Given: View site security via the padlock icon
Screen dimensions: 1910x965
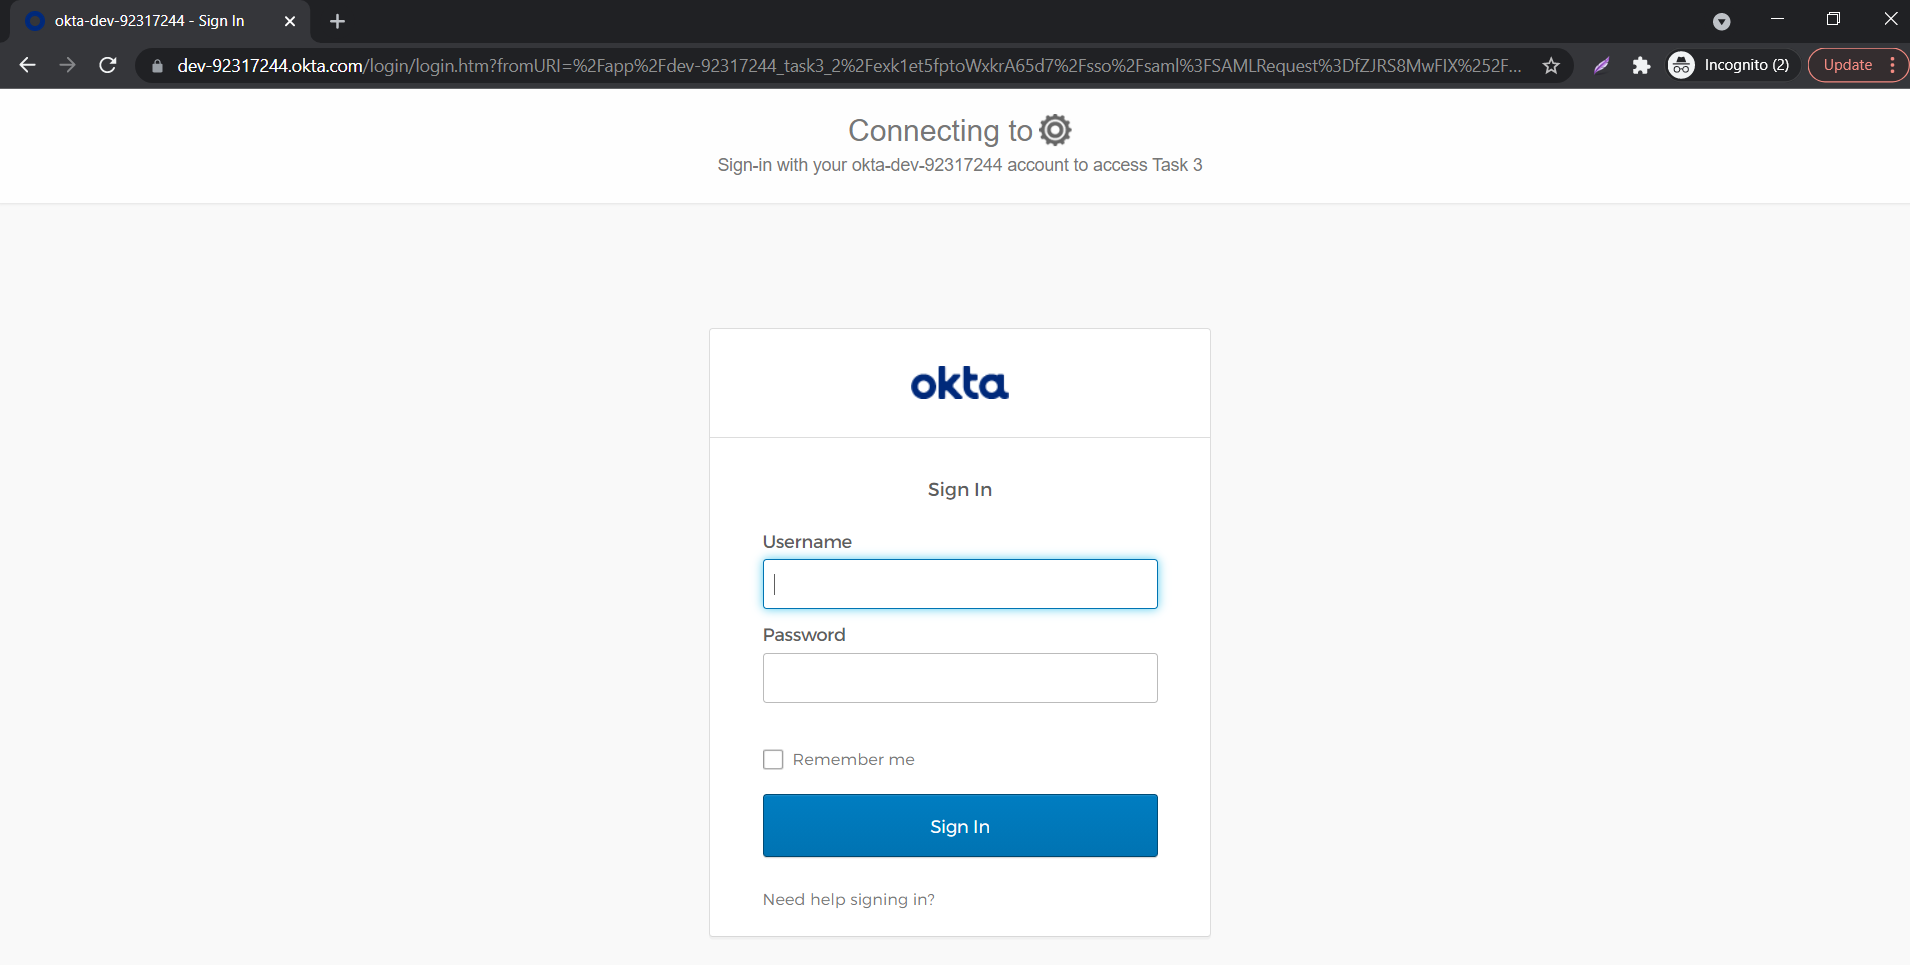Looking at the screenshot, I should click(x=156, y=65).
